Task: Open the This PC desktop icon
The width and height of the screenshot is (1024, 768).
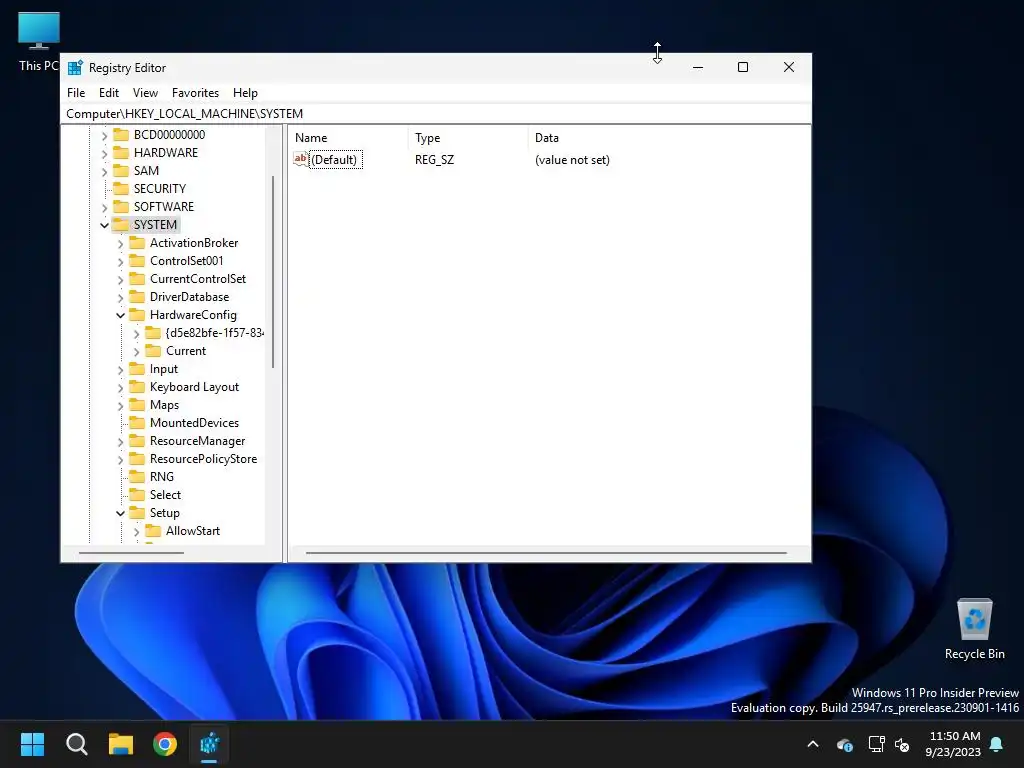Action: click(39, 42)
